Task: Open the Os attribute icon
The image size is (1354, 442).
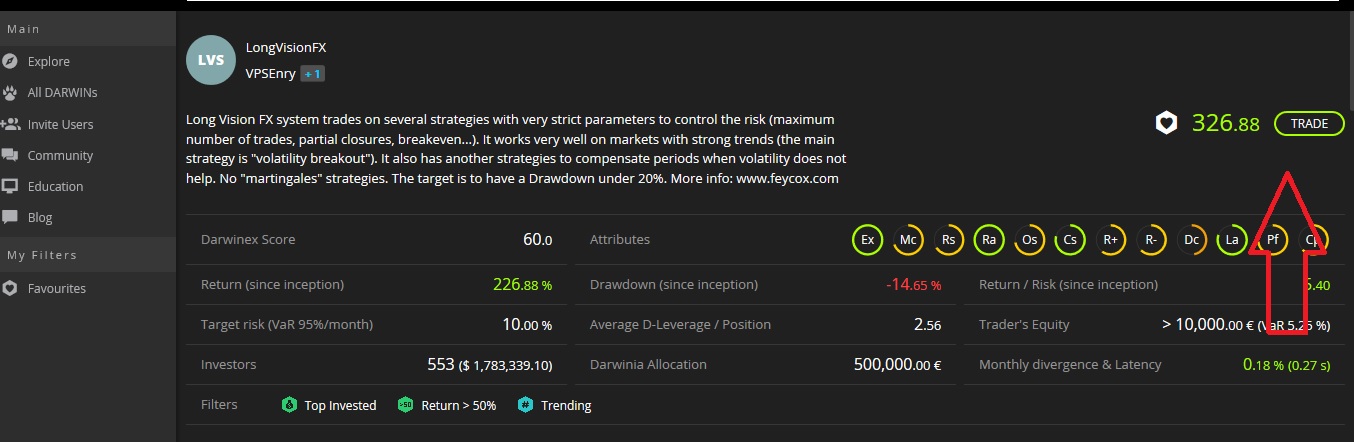Action: 1030,240
